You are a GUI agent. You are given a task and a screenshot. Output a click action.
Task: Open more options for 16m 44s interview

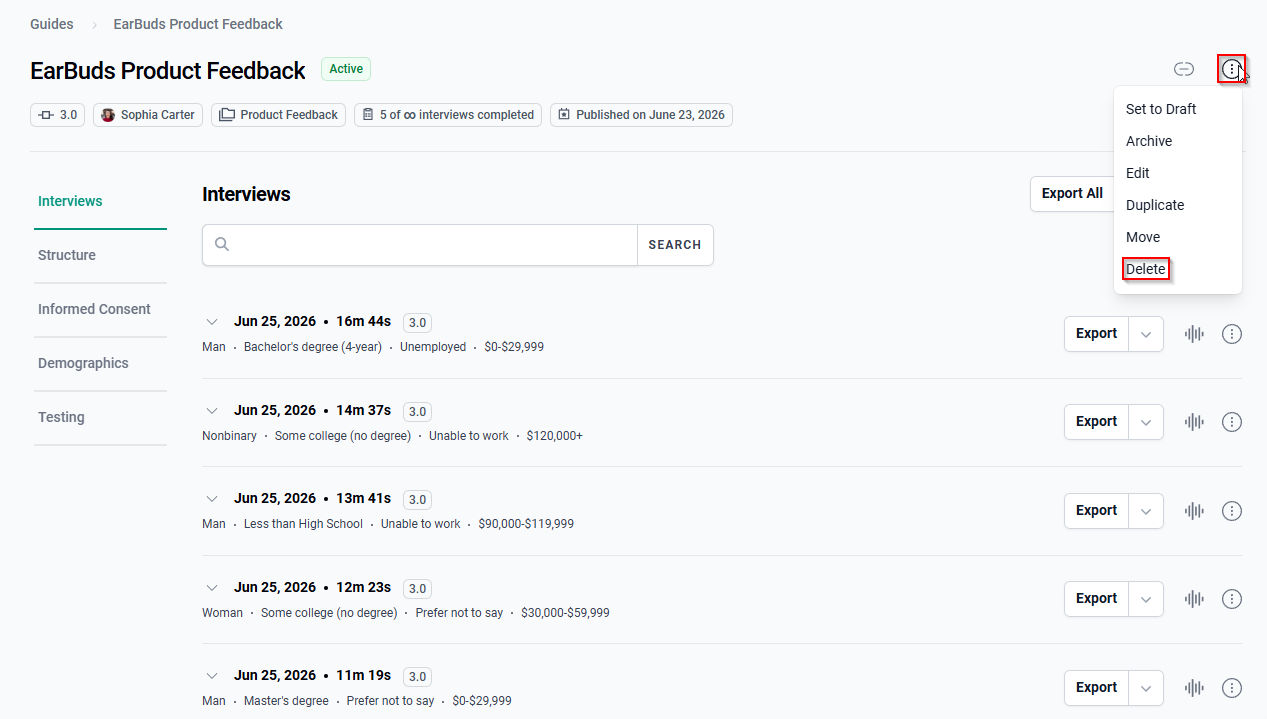tap(1232, 334)
